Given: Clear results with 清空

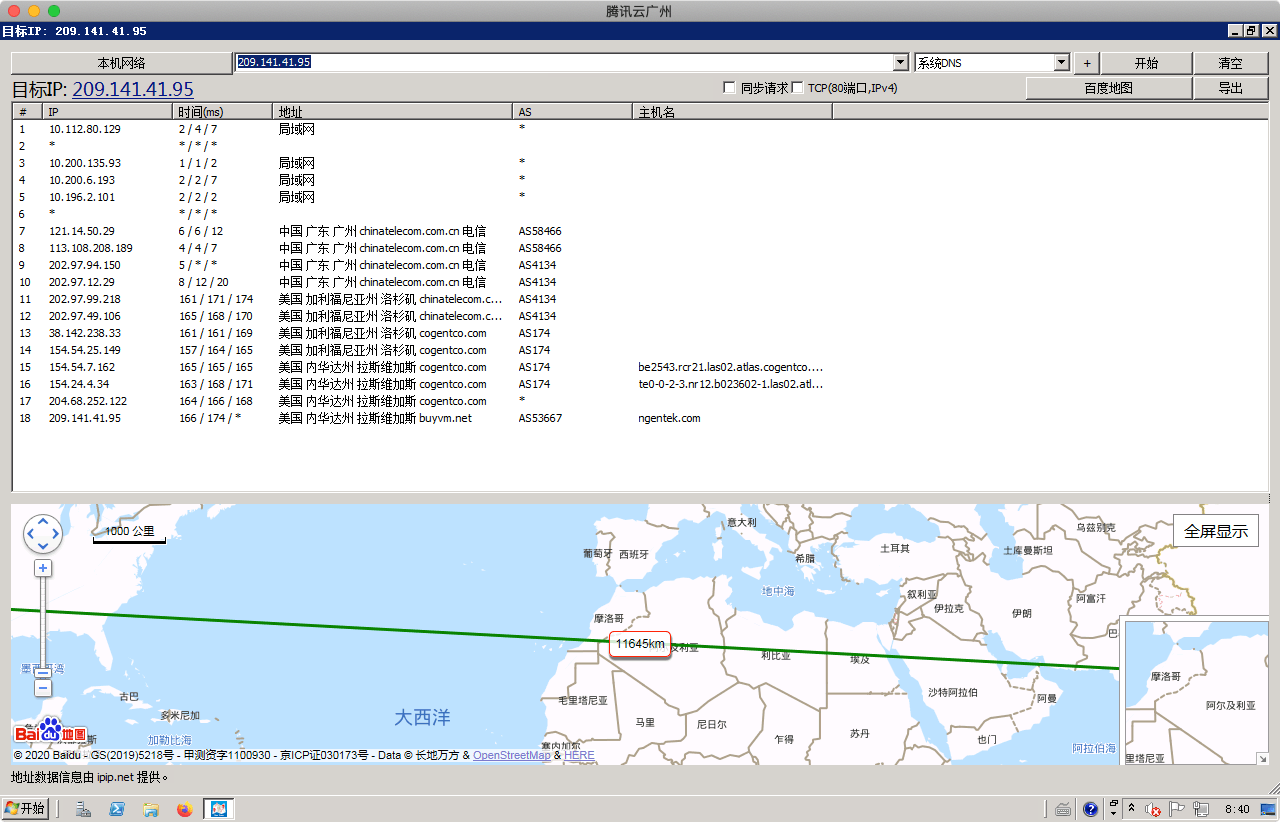Looking at the screenshot, I should pyautogui.click(x=1230, y=63).
